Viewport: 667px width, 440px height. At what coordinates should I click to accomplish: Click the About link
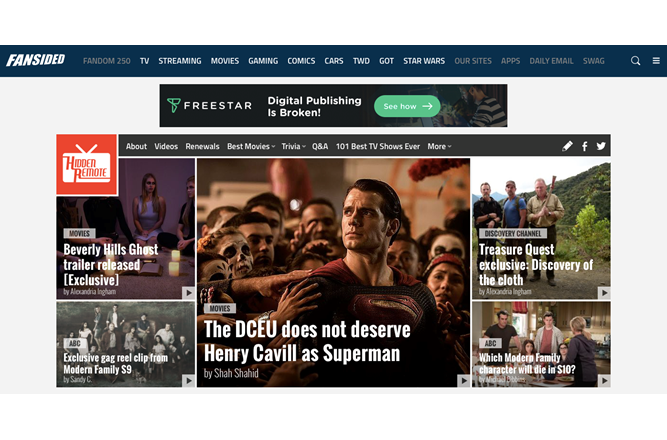tap(136, 146)
